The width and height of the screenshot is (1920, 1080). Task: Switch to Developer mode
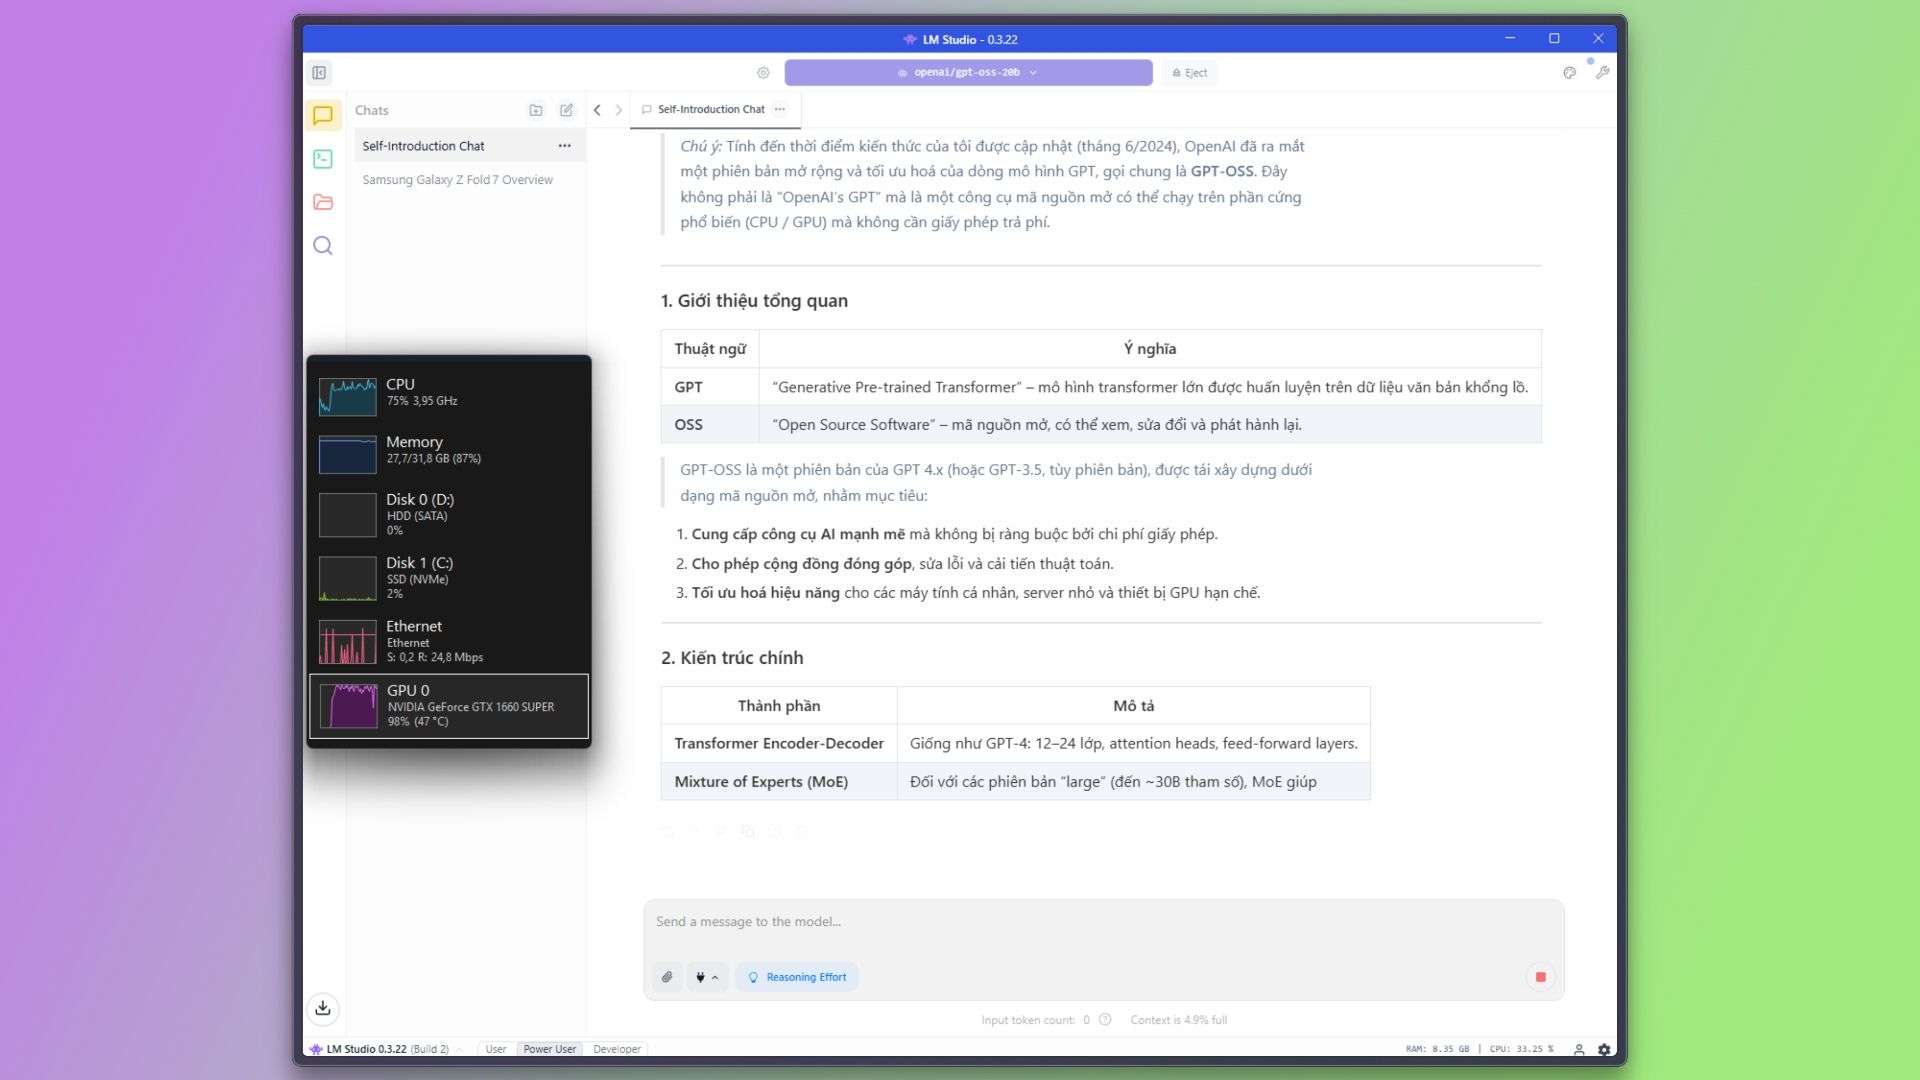tap(616, 1049)
